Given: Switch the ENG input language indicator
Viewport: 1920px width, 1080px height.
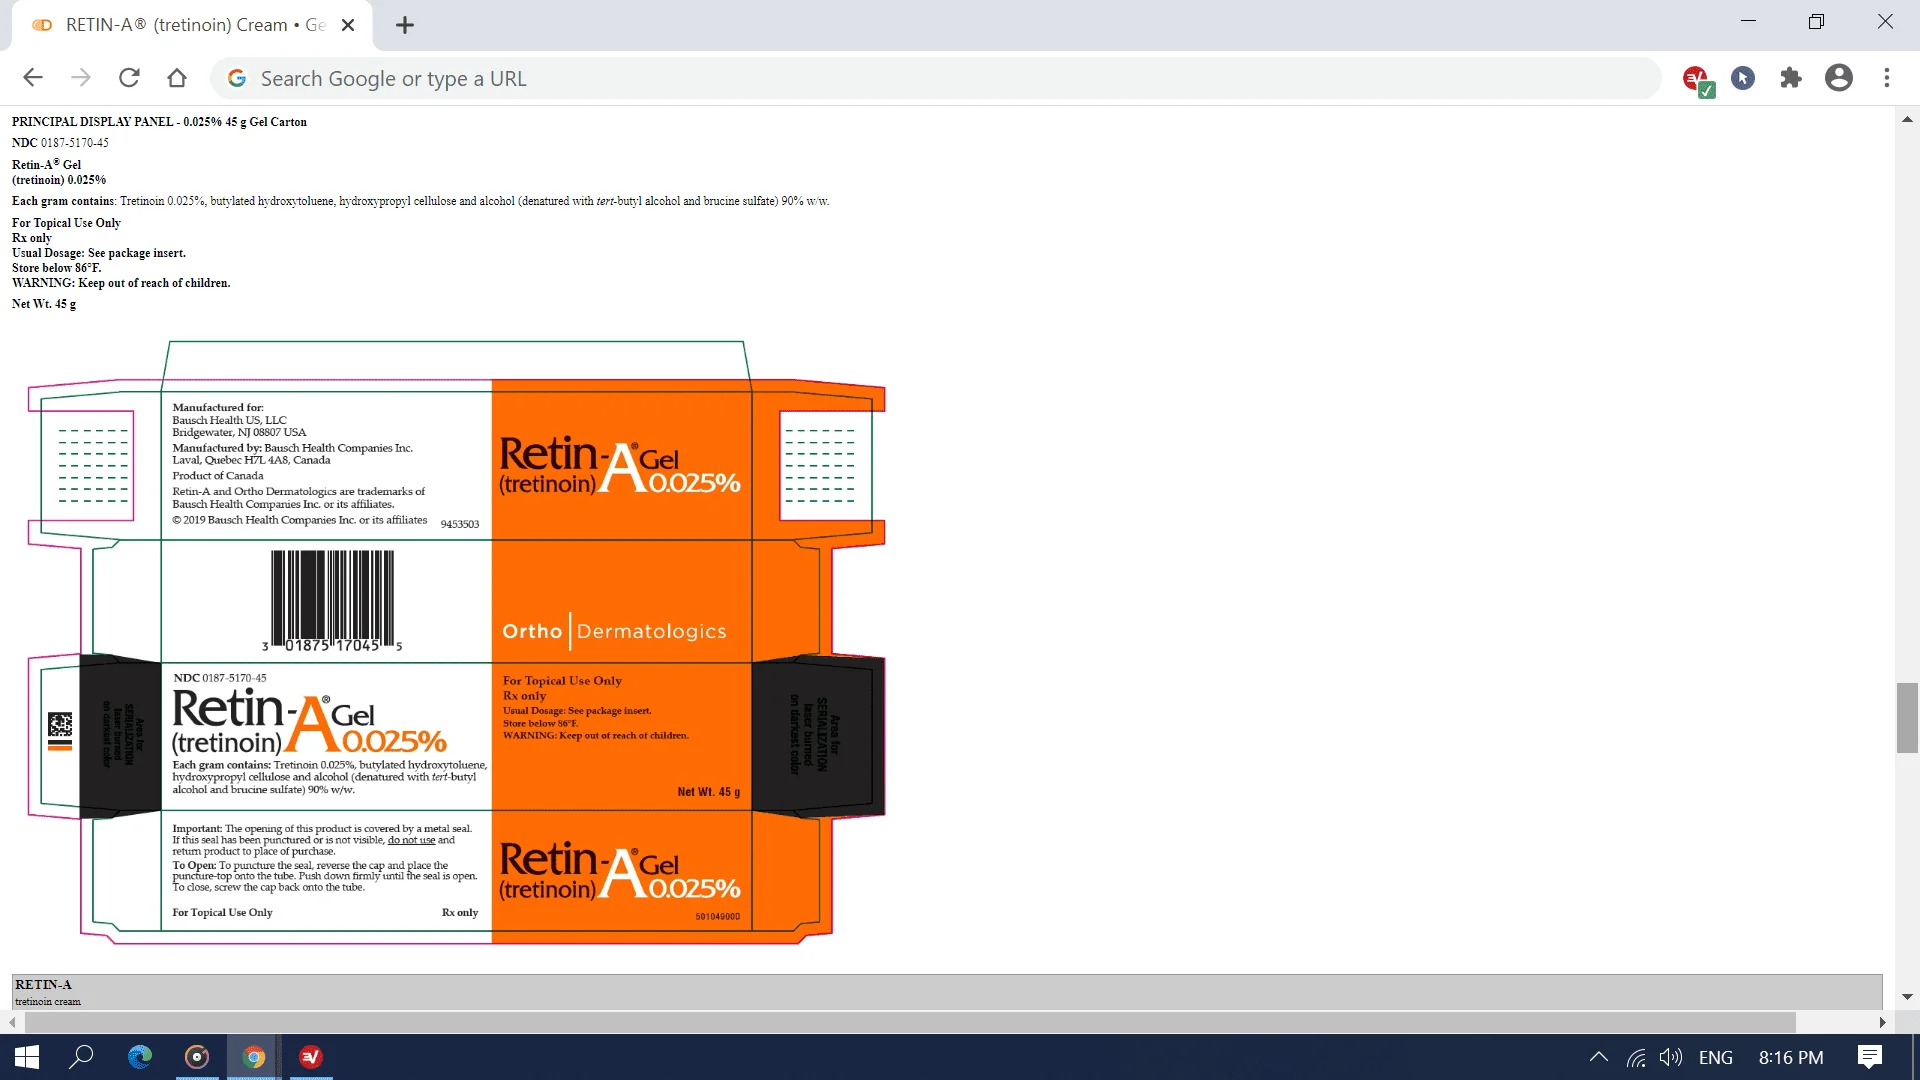Looking at the screenshot, I should (1716, 1057).
